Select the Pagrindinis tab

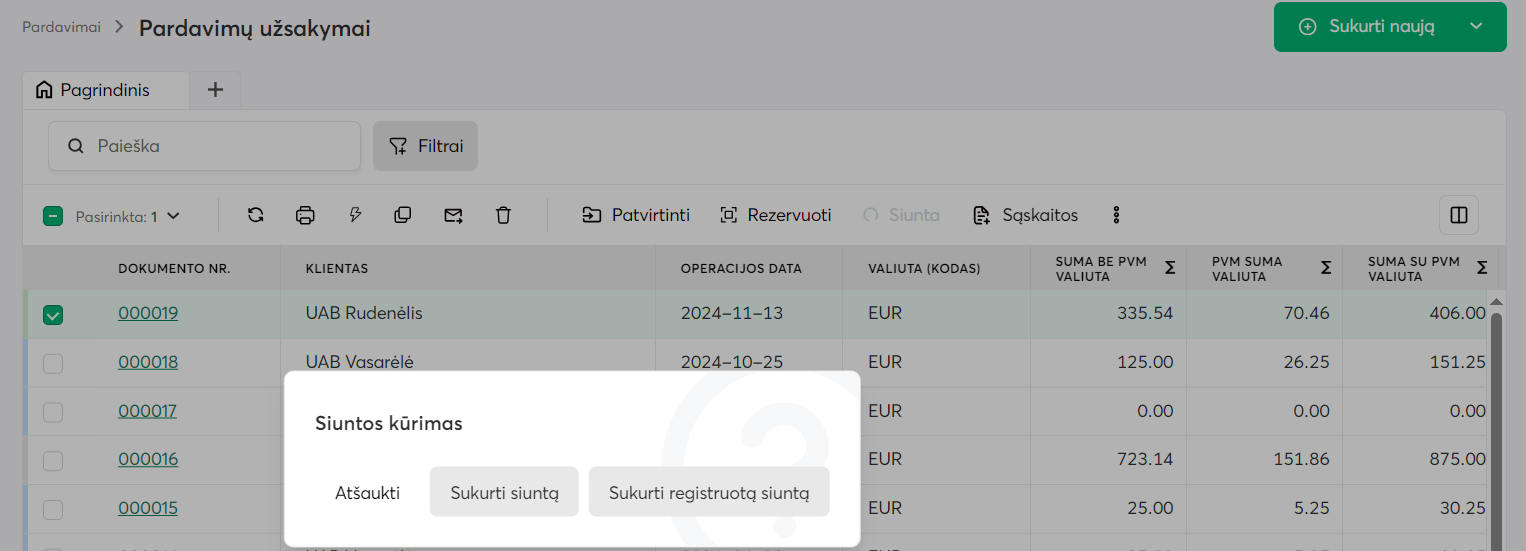104,90
